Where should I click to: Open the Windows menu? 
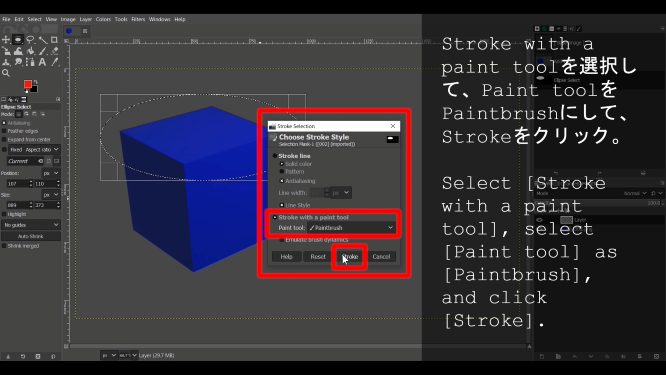tap(160, 19)
